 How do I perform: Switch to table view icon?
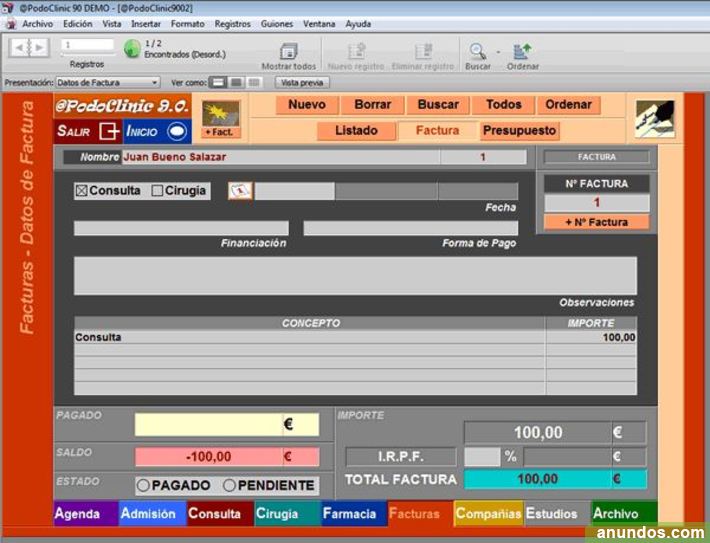254,82
